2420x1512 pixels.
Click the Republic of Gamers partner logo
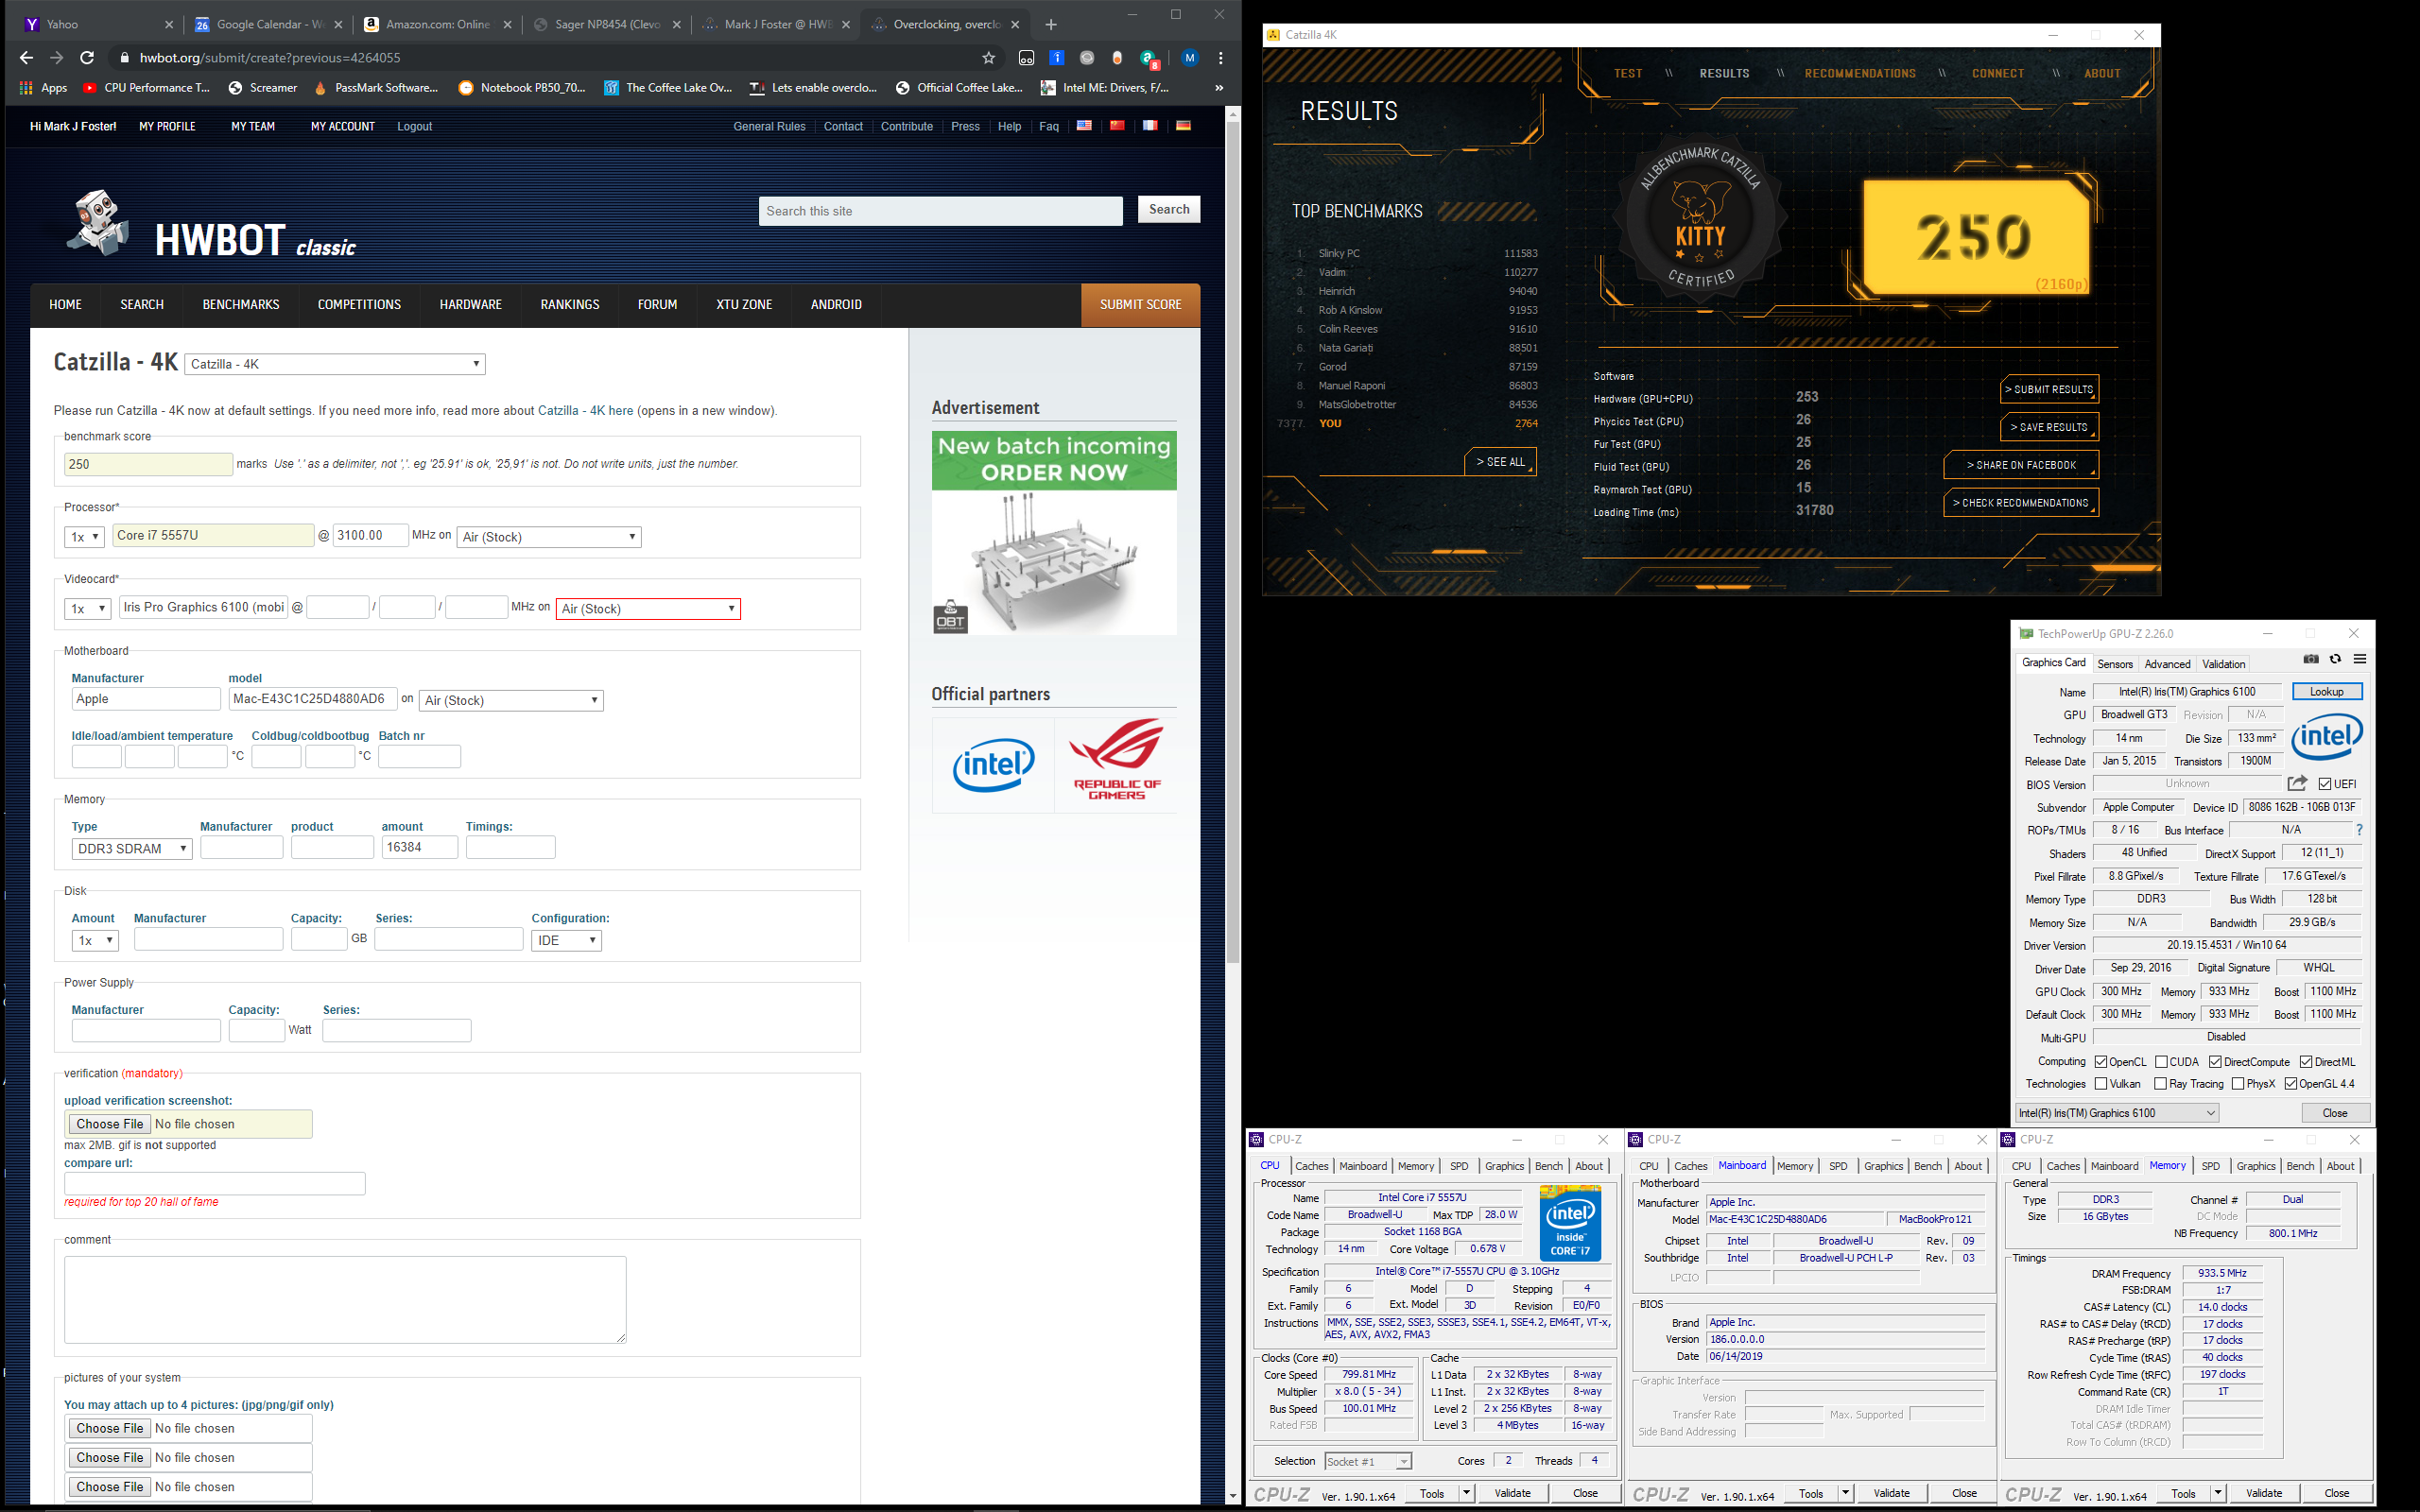point(1116,759)
